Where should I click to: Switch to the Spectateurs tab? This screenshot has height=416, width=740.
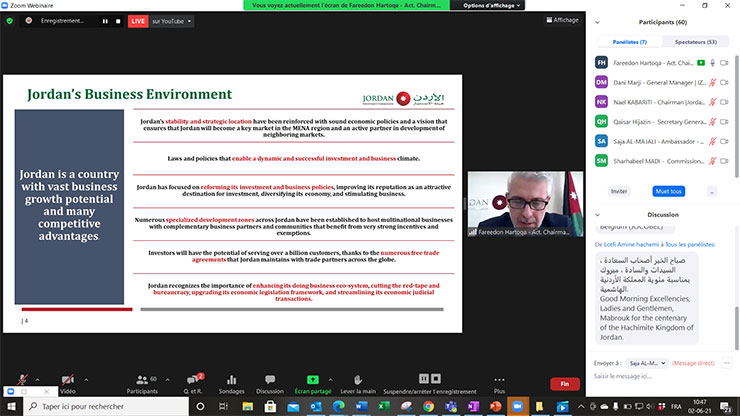coord(696,42)
